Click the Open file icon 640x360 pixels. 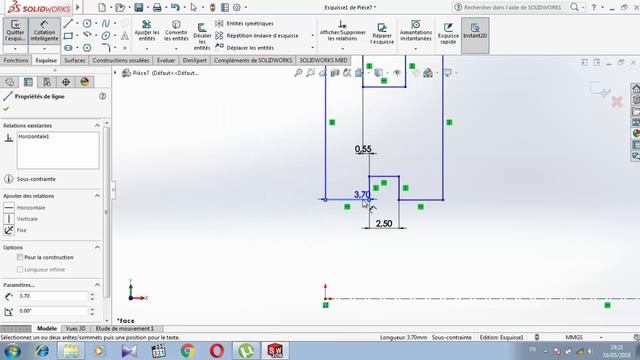120,7
